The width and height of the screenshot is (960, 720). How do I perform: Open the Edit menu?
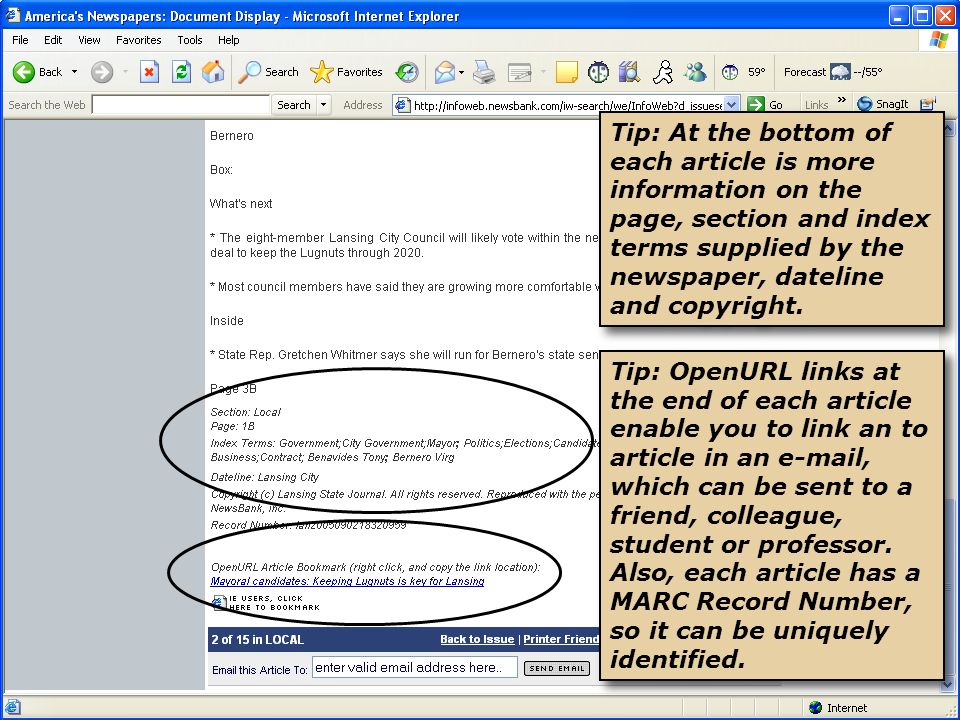(53, 40)
